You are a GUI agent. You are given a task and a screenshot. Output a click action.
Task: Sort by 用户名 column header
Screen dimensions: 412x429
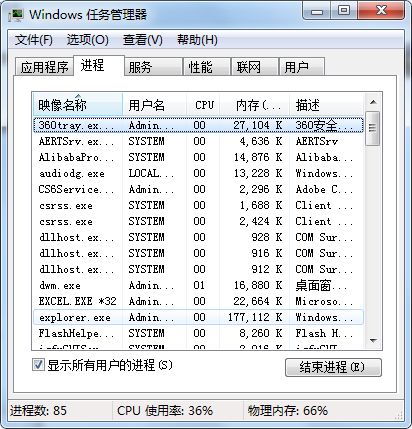pos(155,105)
